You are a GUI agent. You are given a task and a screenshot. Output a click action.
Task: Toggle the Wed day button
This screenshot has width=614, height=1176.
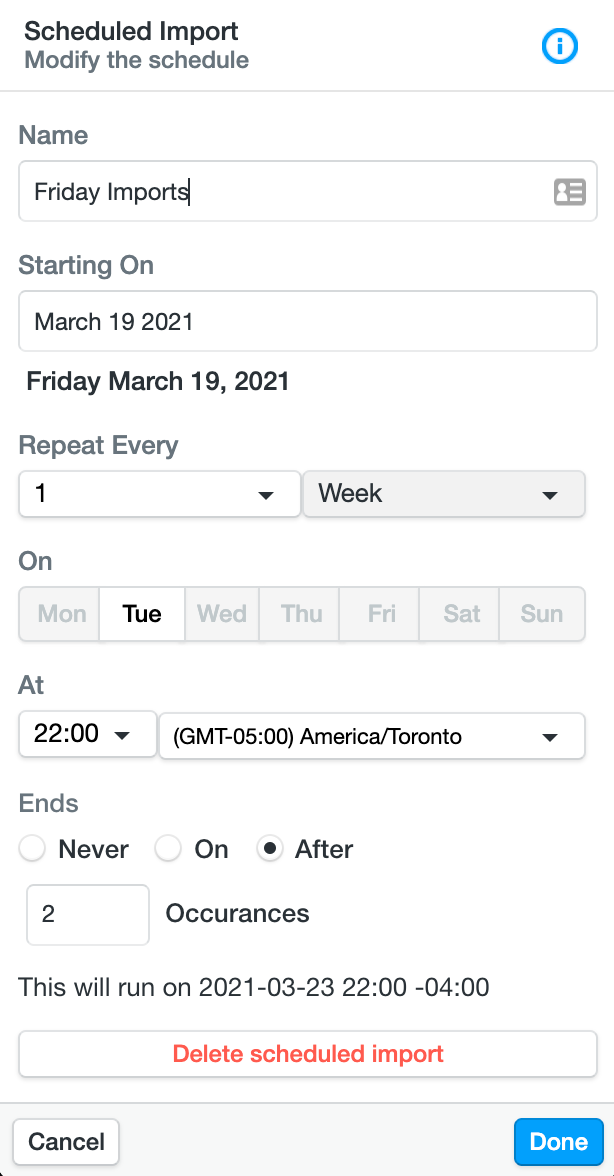[222, 613]
